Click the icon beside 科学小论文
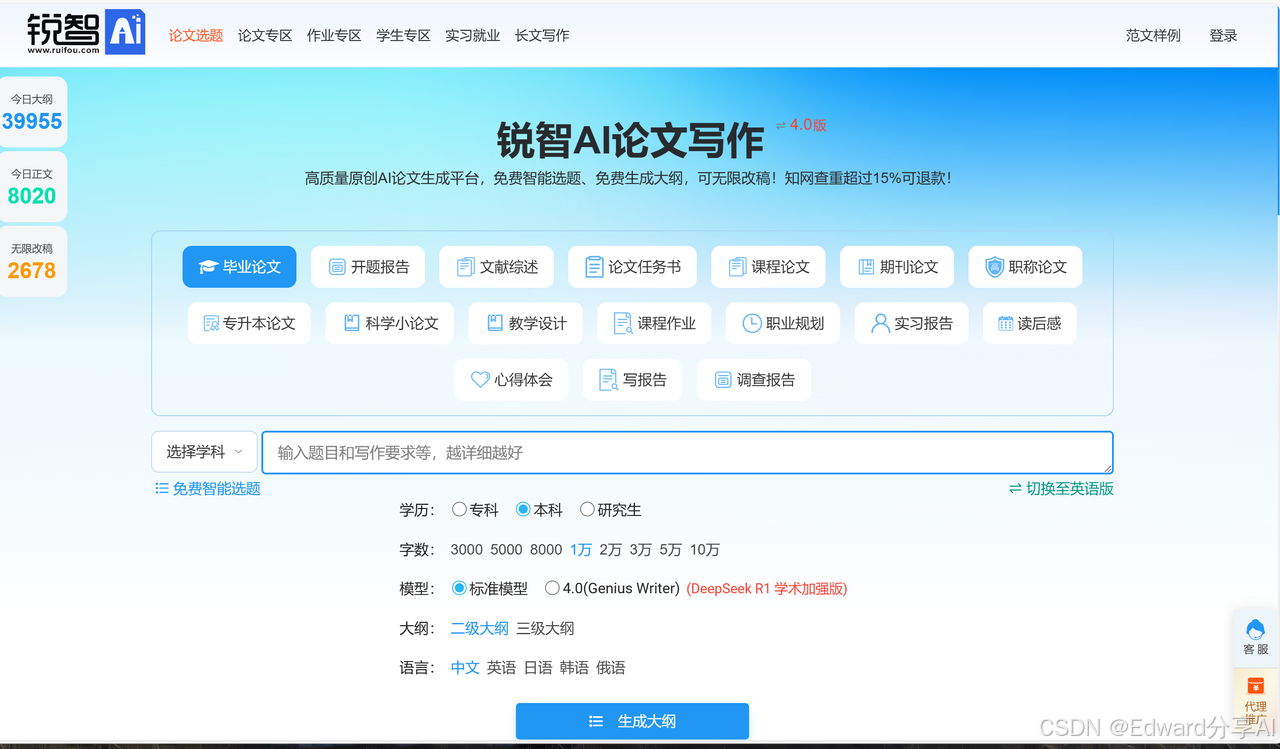This screenshot has width=1280, height=749. click(351, 323)
